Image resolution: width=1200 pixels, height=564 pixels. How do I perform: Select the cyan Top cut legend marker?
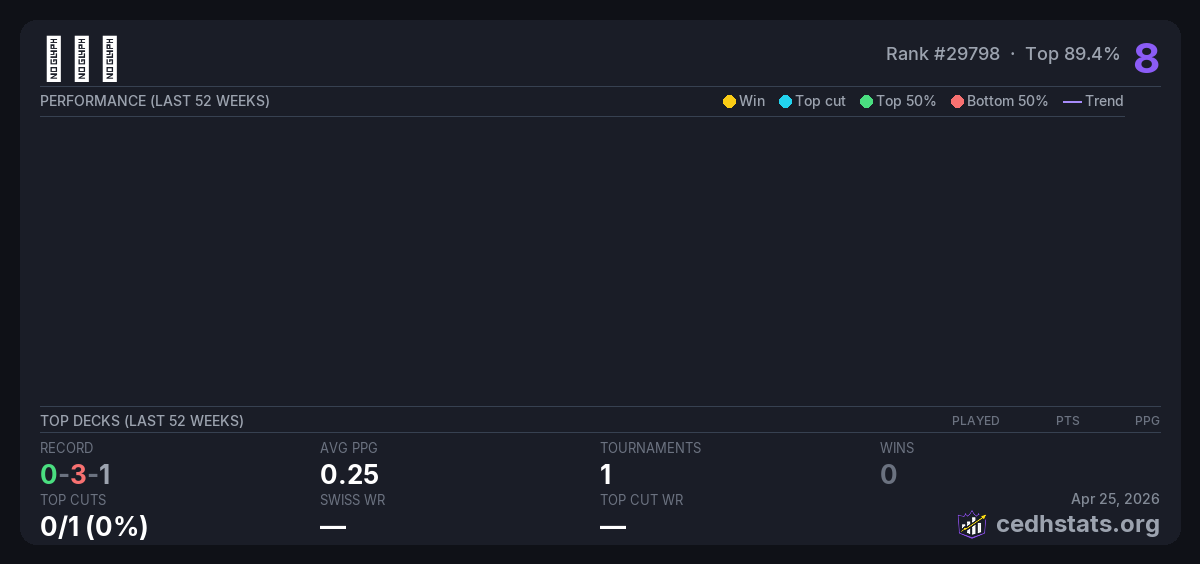click(785, 101)
